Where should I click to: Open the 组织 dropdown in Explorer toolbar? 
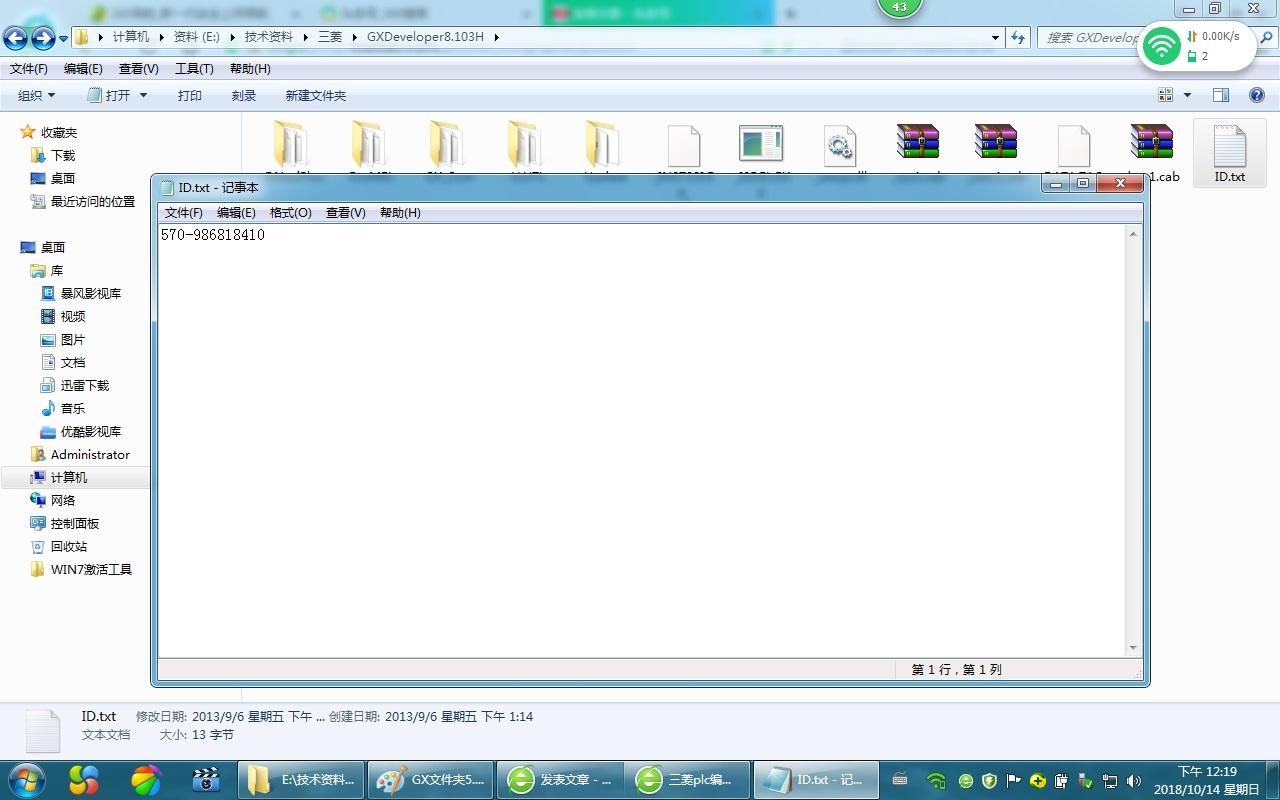pos(37,95)
